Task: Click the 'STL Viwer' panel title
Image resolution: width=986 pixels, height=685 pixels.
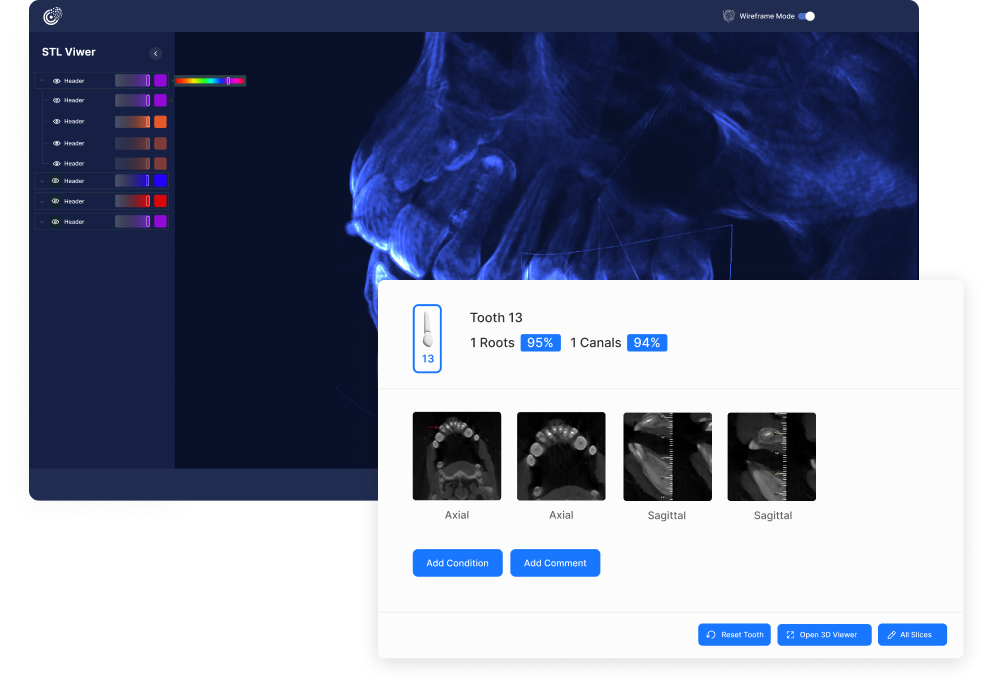Action: pyautogui.click(x=69, y=52)
